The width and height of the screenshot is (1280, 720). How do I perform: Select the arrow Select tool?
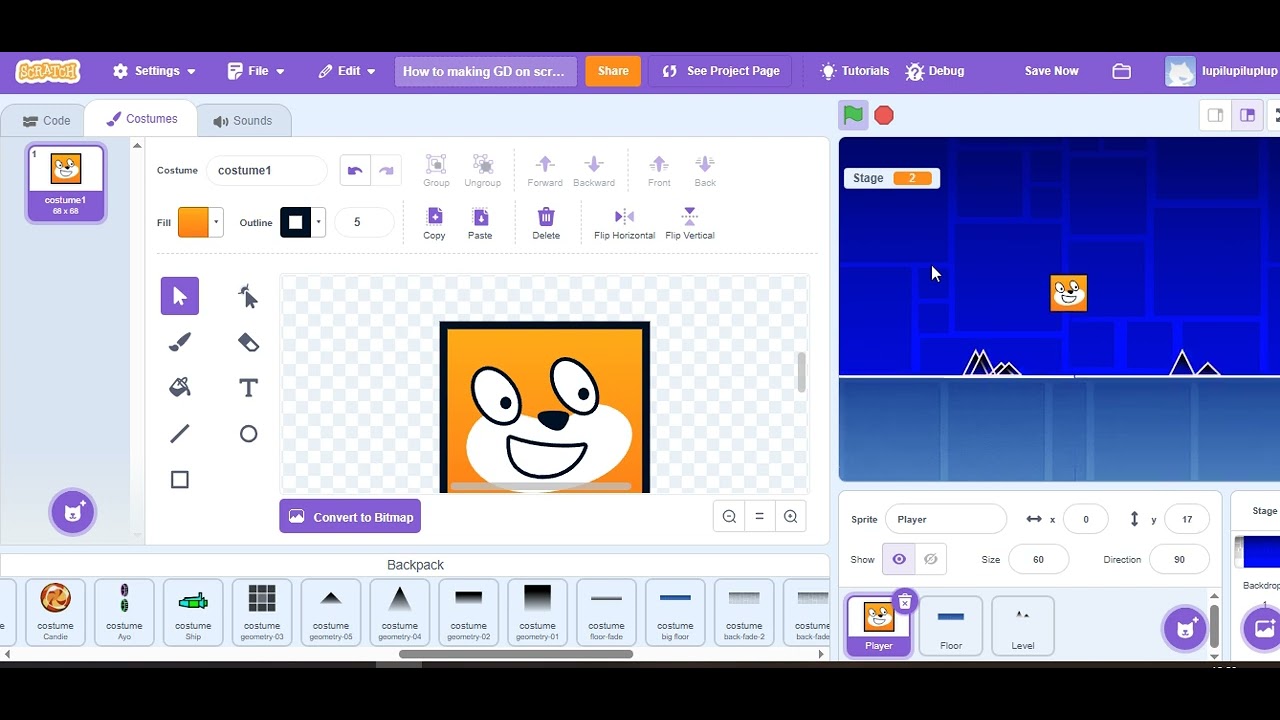coord(180,296)
